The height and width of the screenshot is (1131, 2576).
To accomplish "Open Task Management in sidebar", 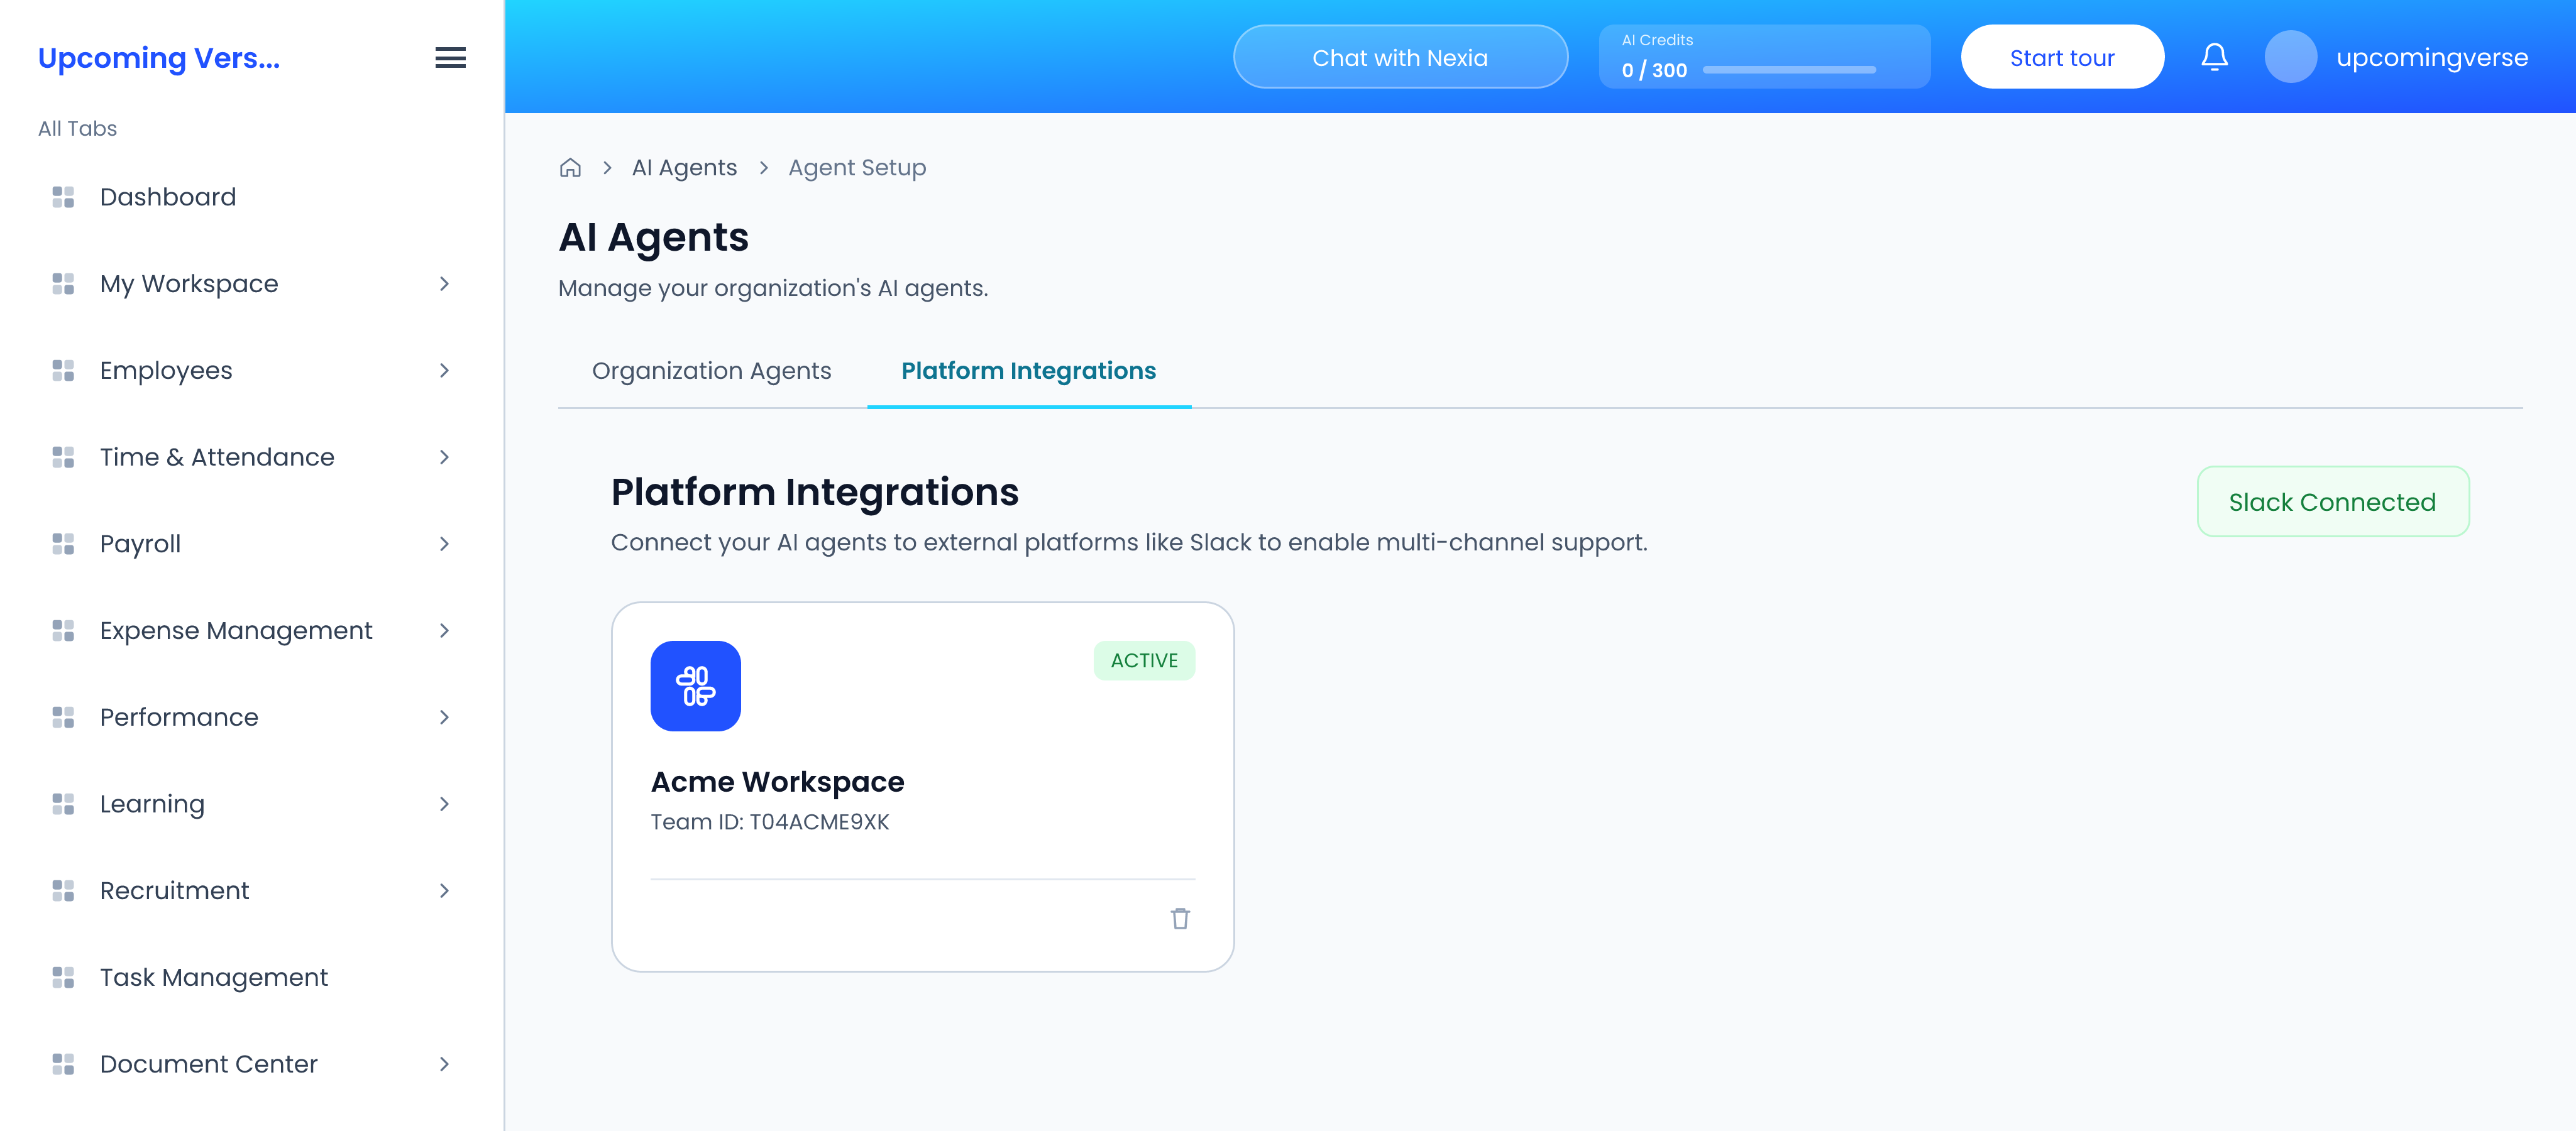I will (x=214, y=977).
